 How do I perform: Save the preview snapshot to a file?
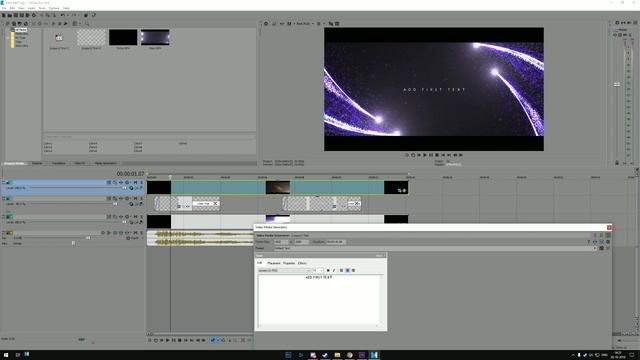coord(337,24)
